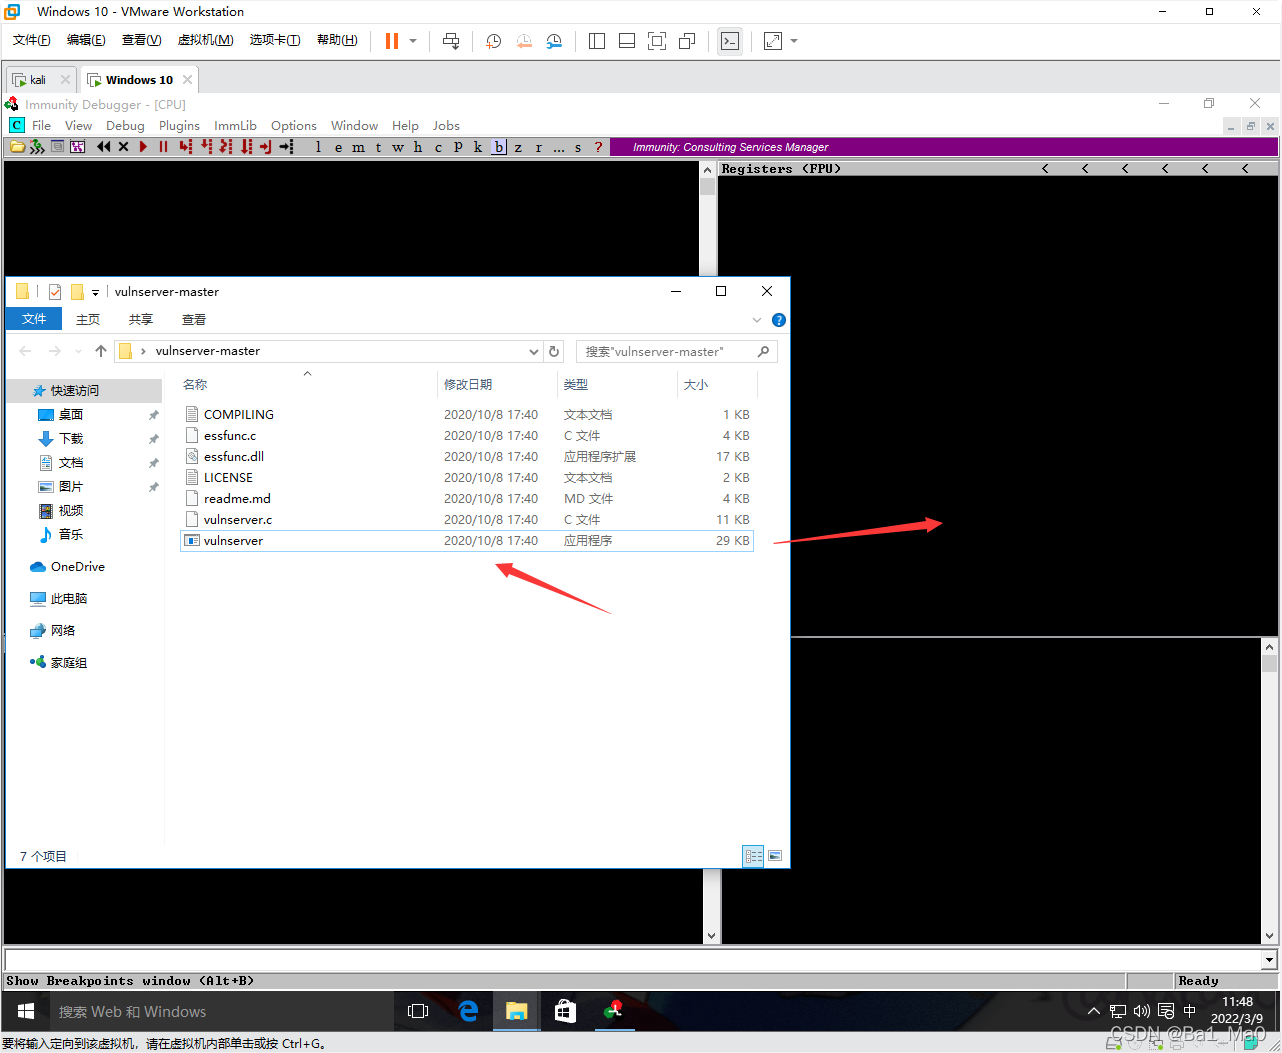Switch Explorer to details view button

point(753,856)
